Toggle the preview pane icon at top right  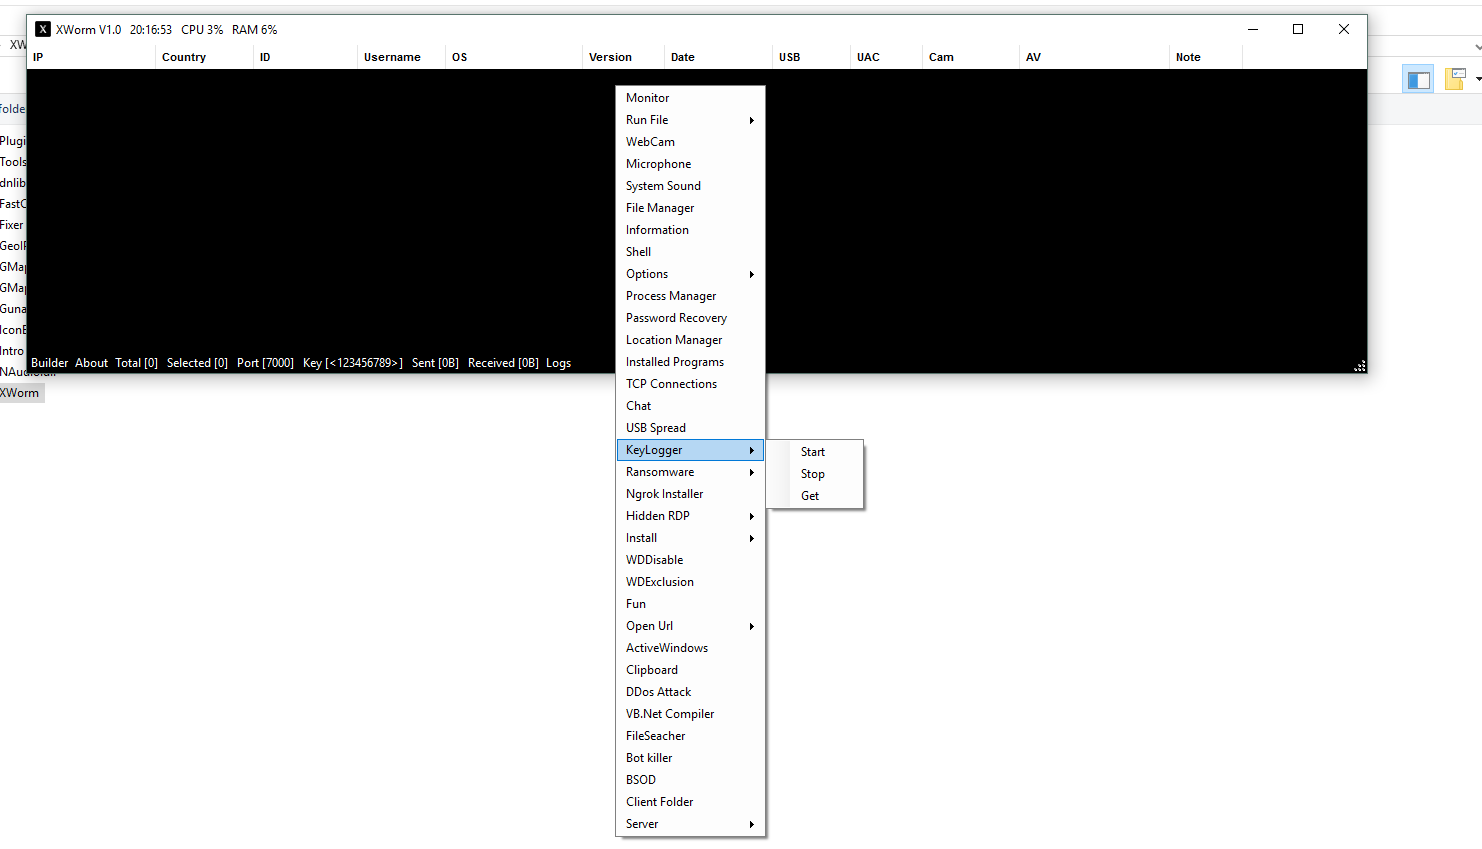pyautogui.click(x=1418, y=79)
